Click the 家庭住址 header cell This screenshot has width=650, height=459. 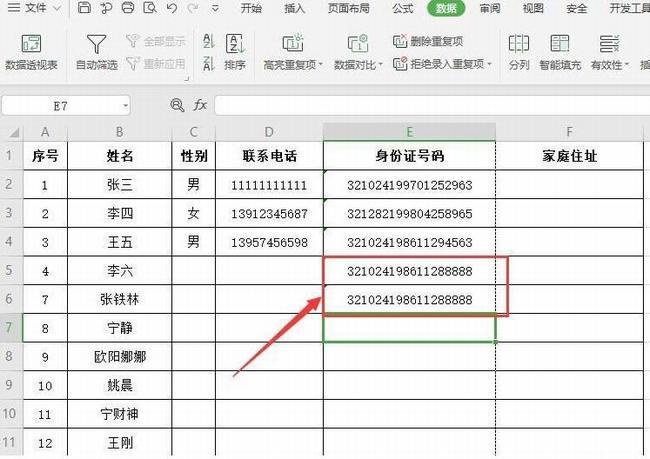click(x=570, y=156)
